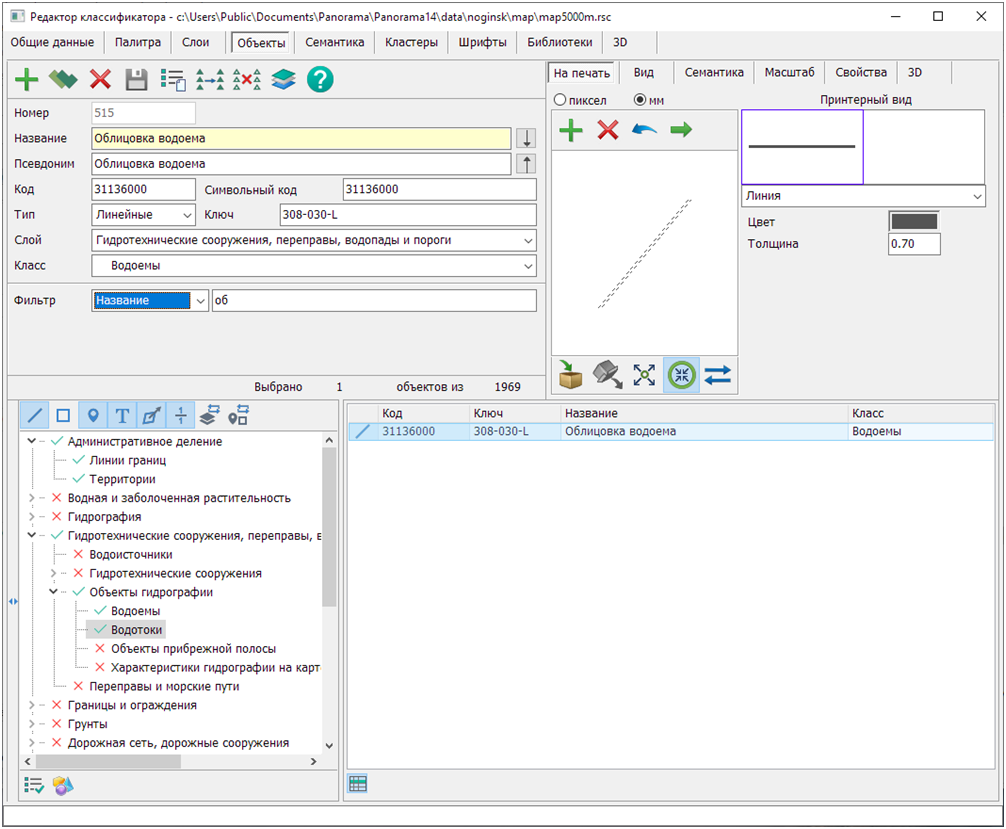The height and width of the screenshot is (829, 1006).
Task: Select the red X delete object icon
Action: point(99,80)
